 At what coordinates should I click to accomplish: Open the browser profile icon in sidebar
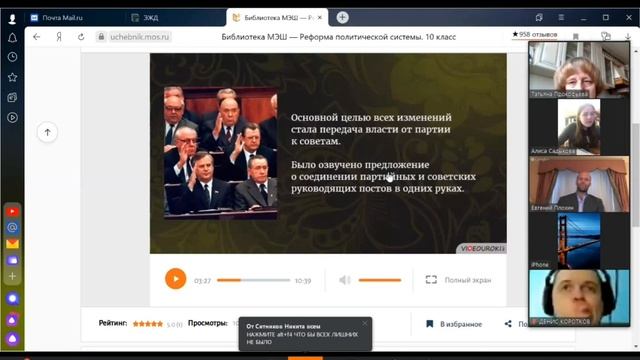point(12,19)
